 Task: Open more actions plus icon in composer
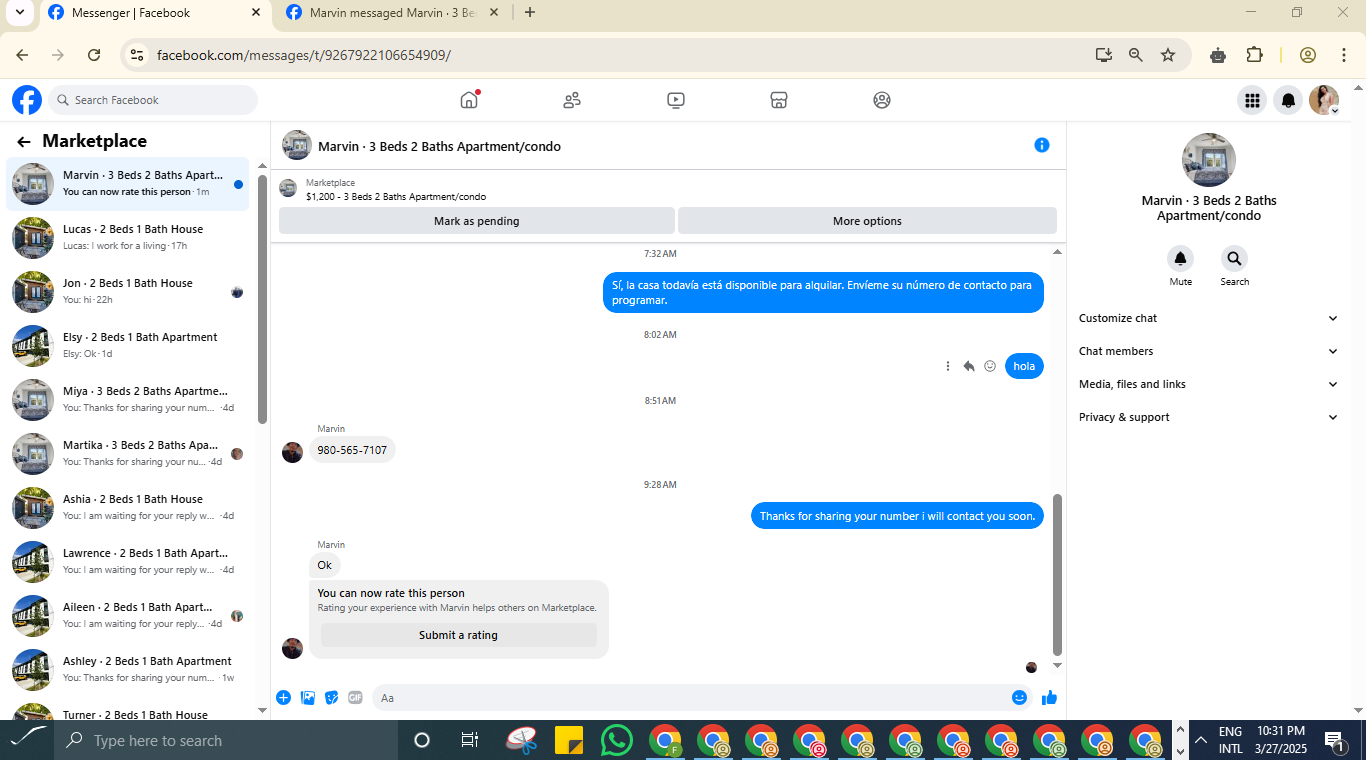click(x=283, y=698)
